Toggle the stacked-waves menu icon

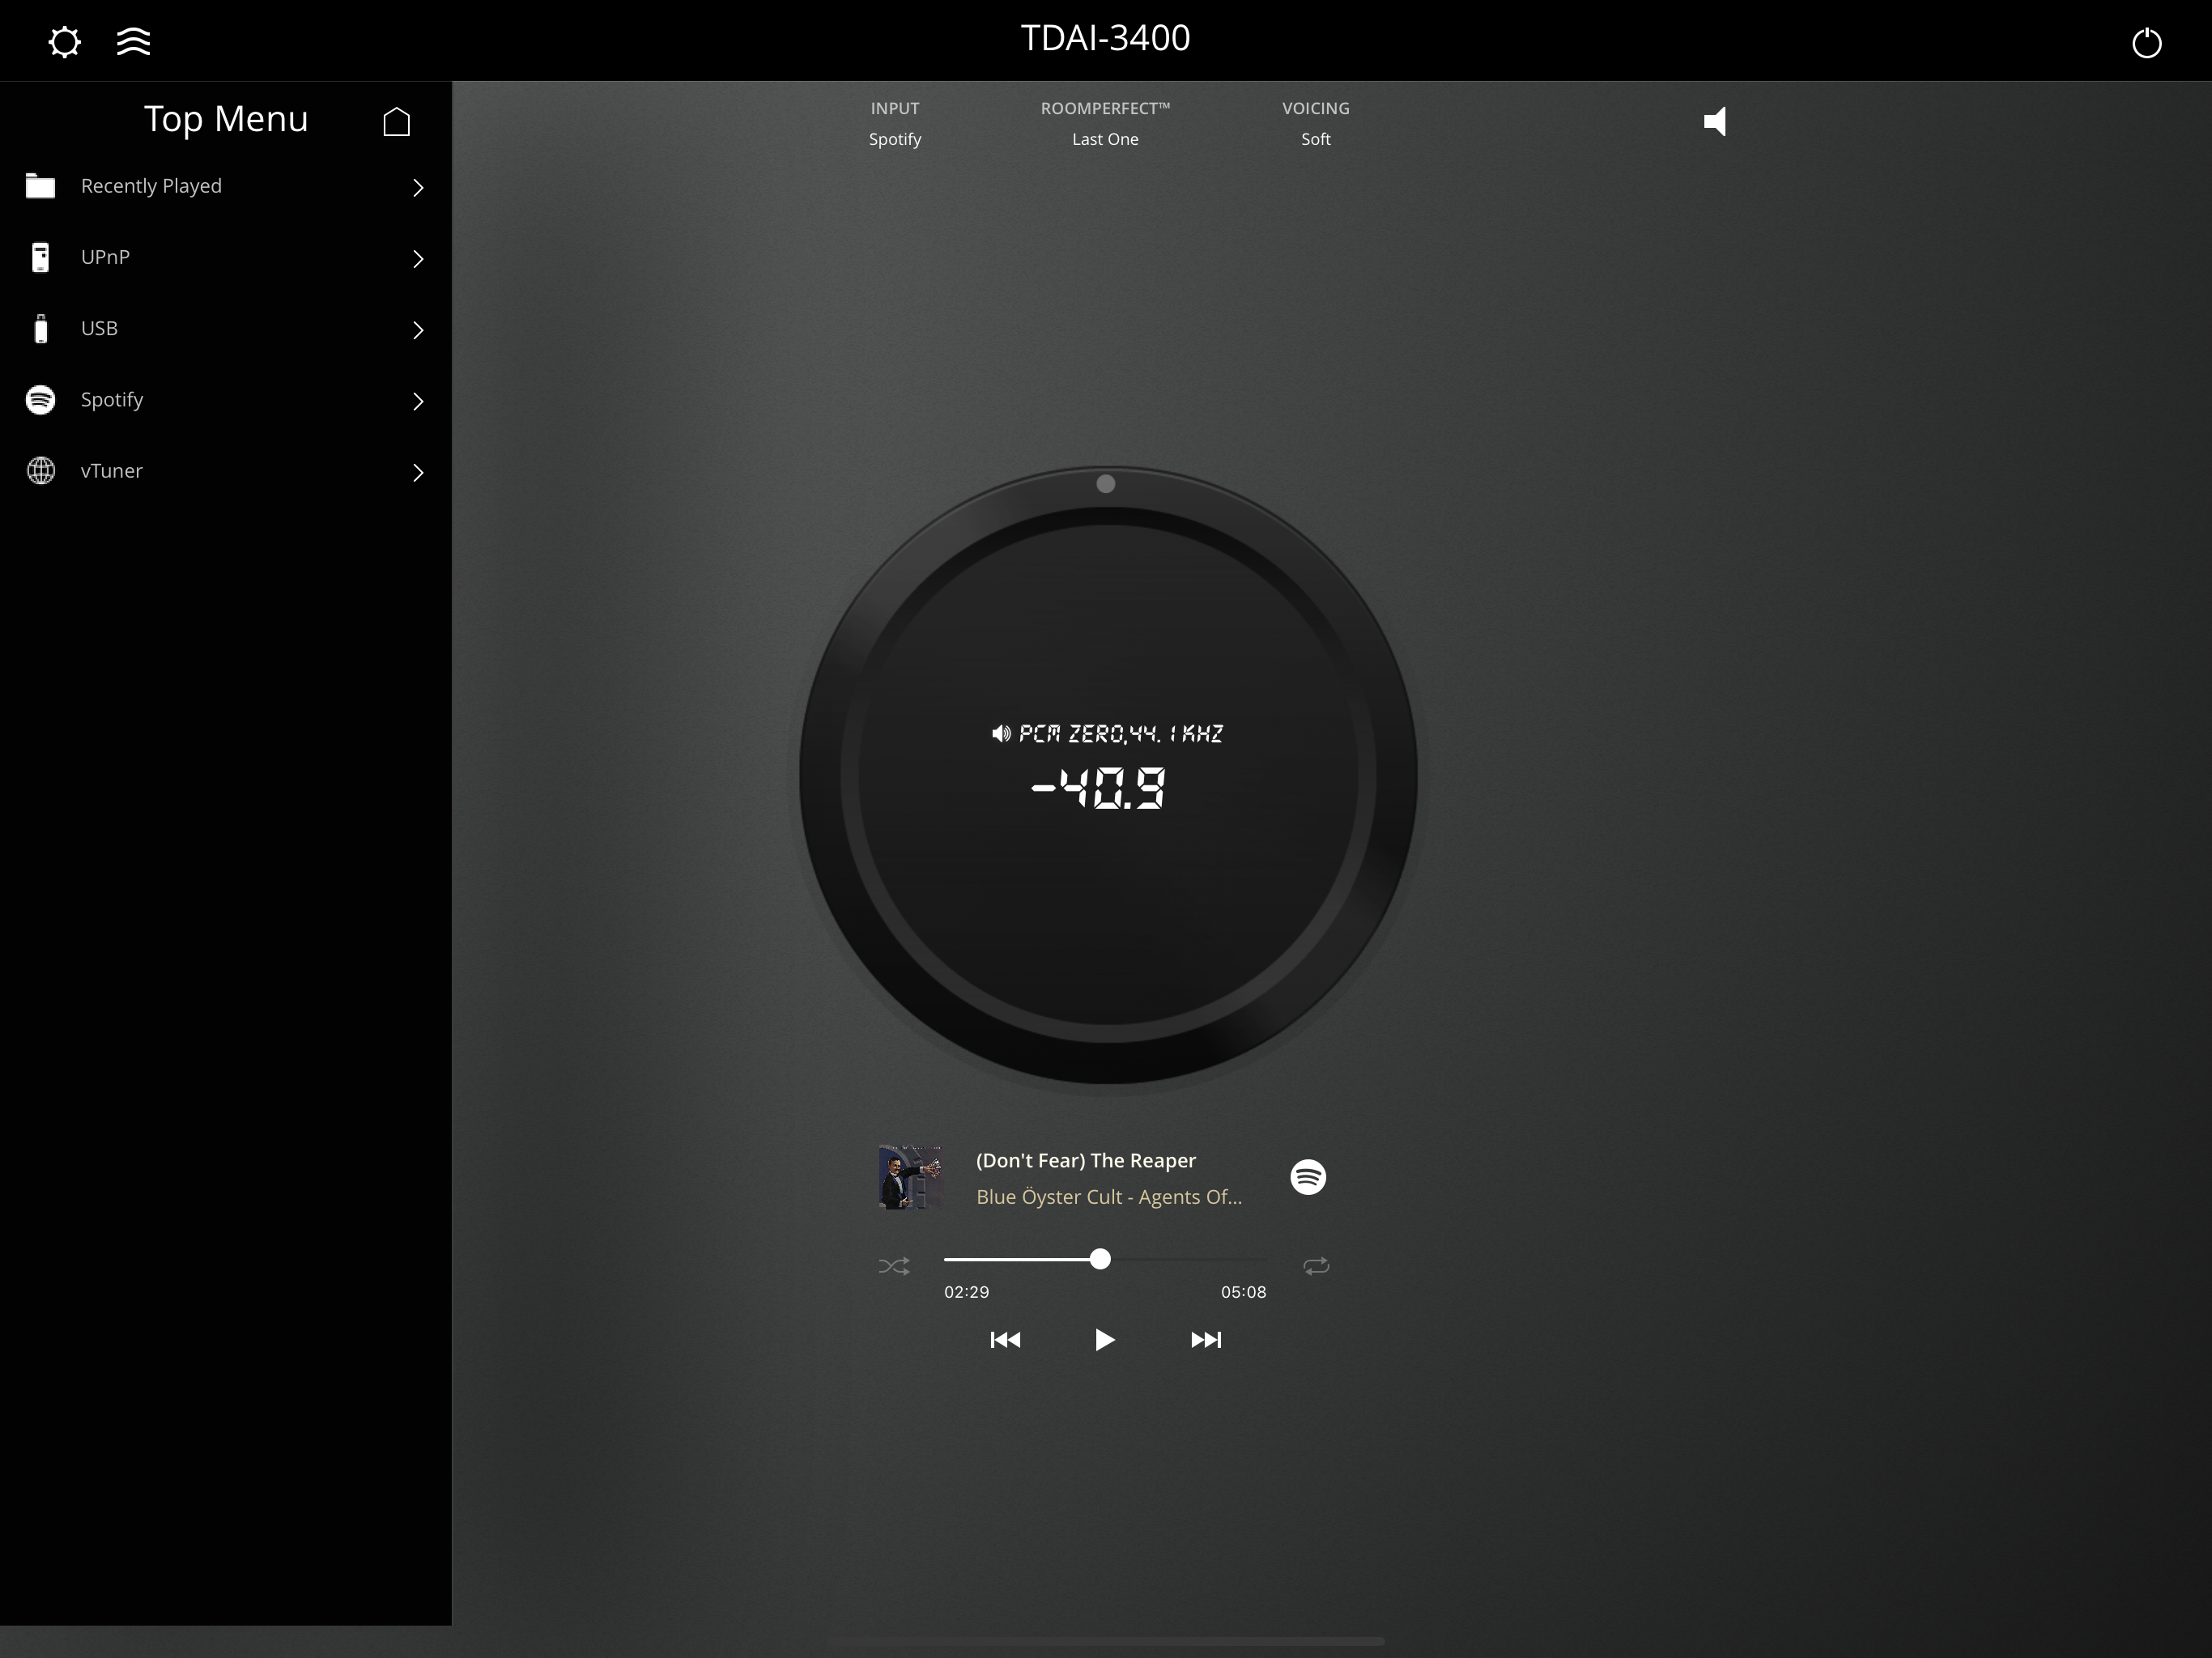pyautogui.click(x=133, y=42)
